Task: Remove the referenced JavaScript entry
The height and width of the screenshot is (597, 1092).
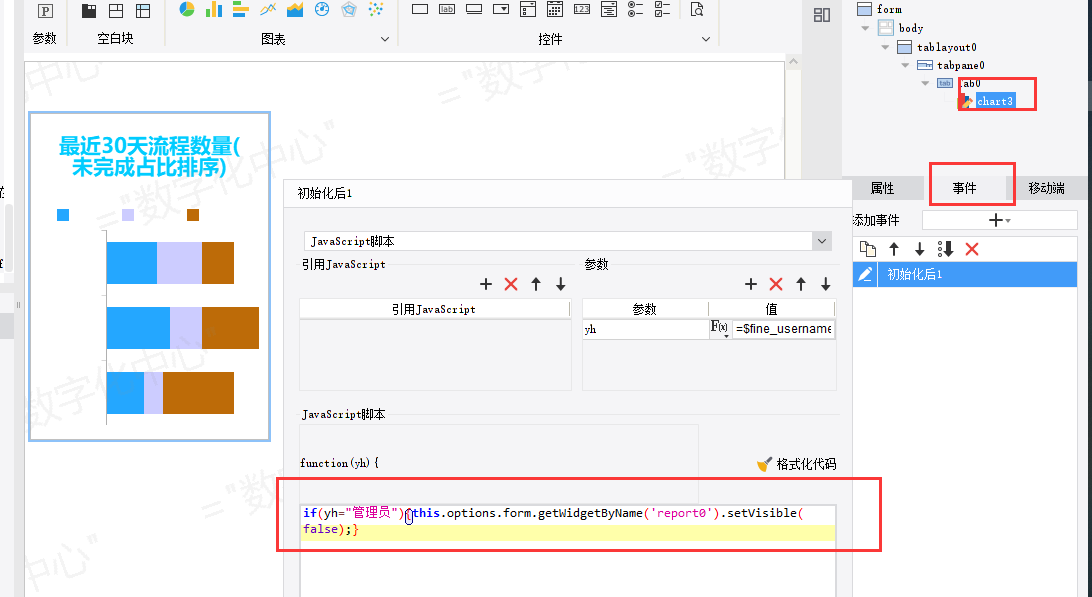Action: pos(511,284)
